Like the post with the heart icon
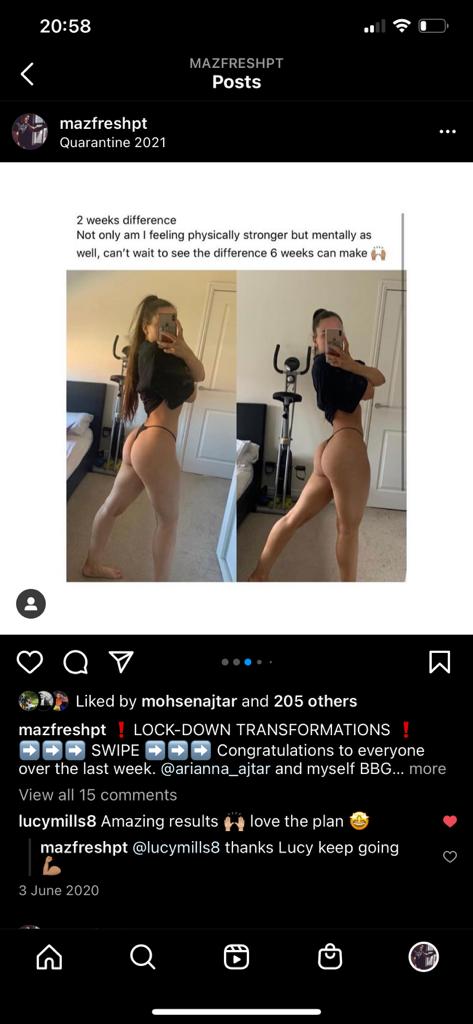The height and width of the screenshot is (1024, 473). [29, 663]
